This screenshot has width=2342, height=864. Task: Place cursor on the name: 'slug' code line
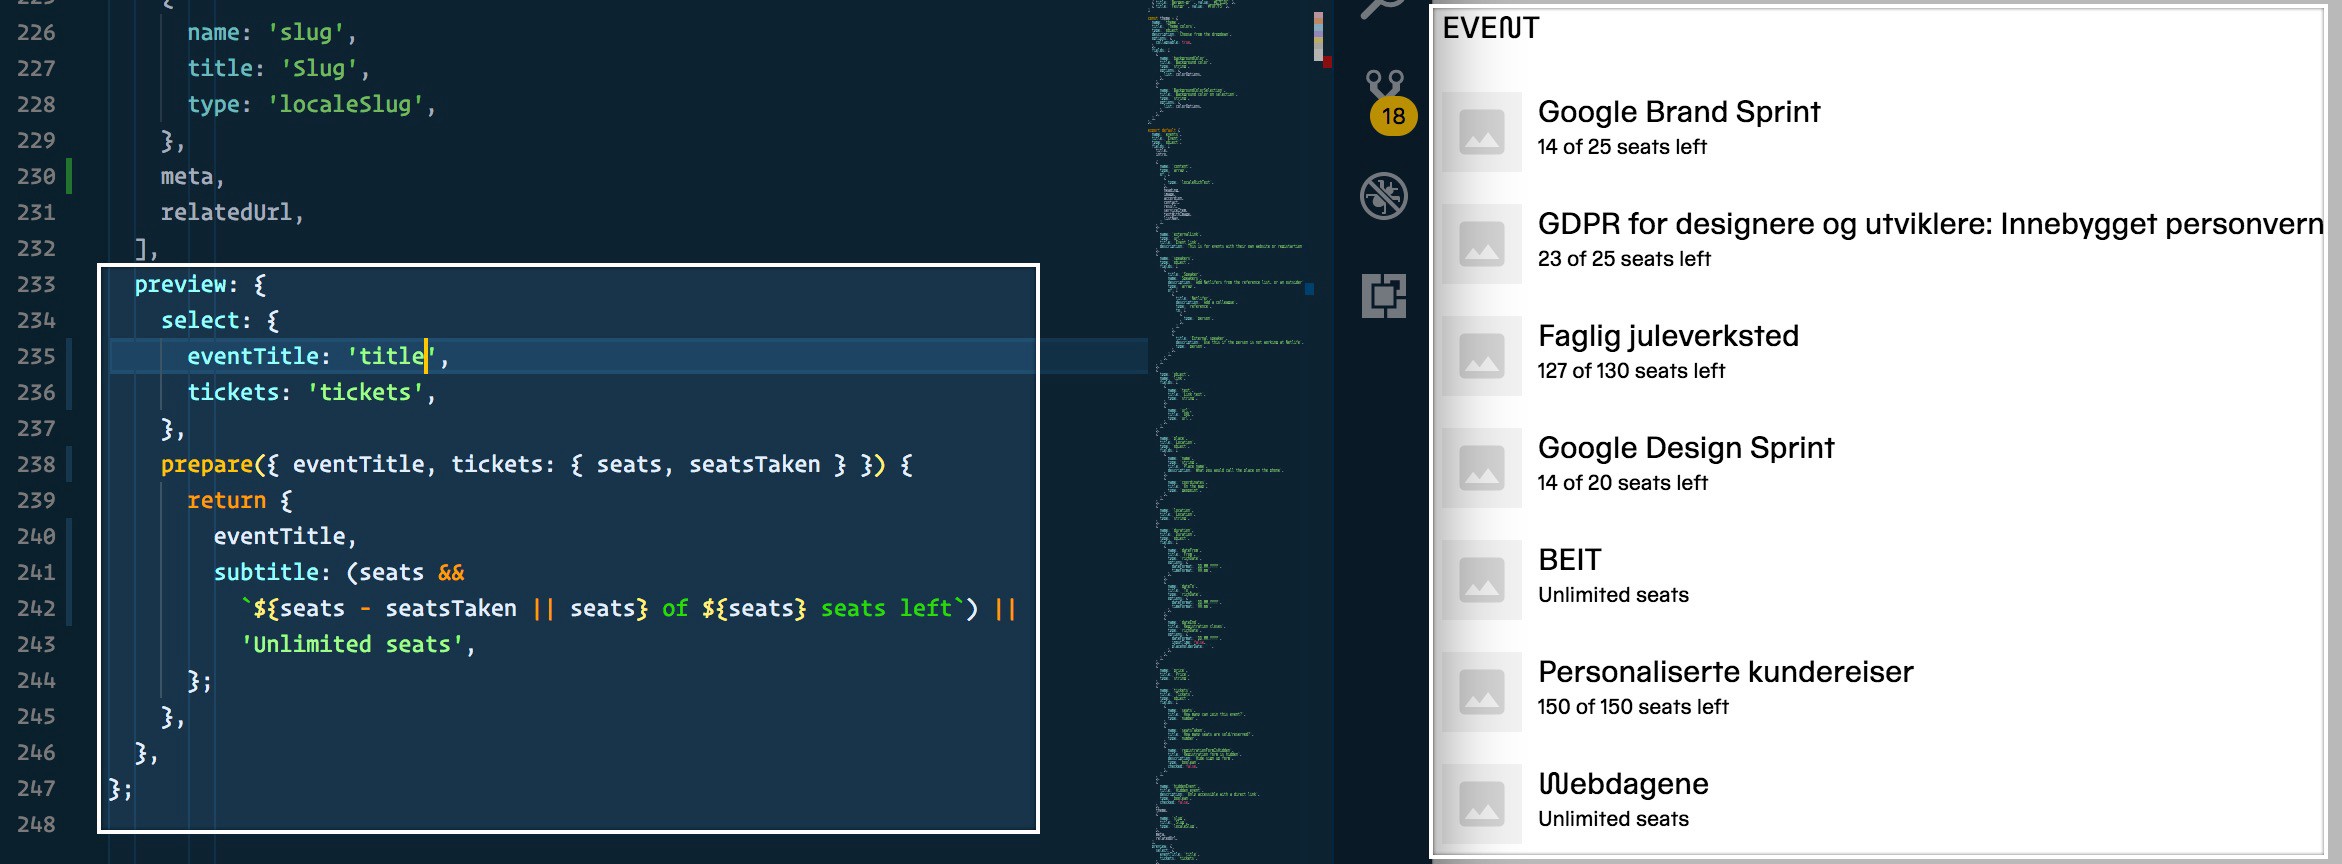[x=272, y=32]
